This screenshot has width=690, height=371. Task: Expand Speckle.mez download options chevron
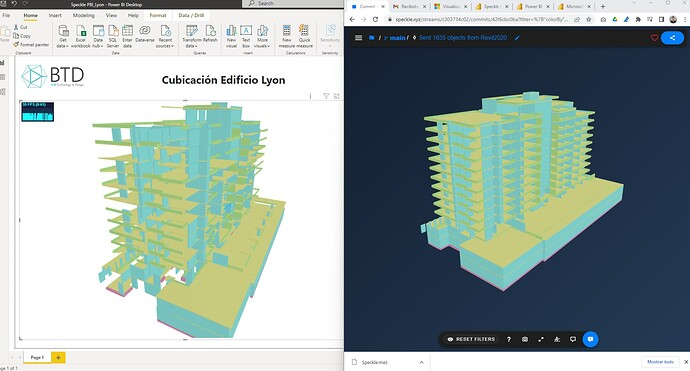[421, 362]
